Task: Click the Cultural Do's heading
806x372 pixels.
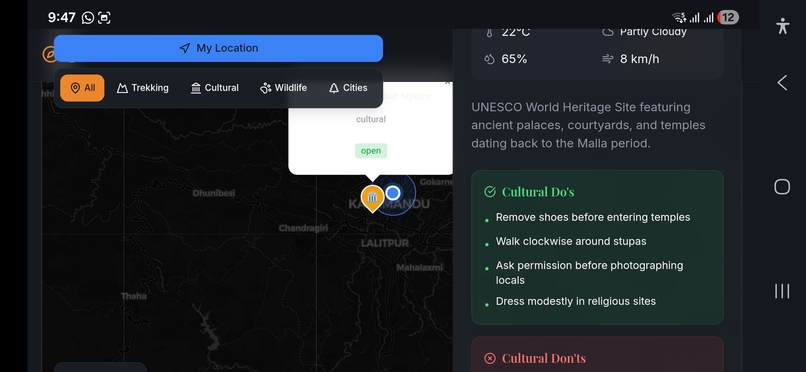Action: [x=538, y=192]
